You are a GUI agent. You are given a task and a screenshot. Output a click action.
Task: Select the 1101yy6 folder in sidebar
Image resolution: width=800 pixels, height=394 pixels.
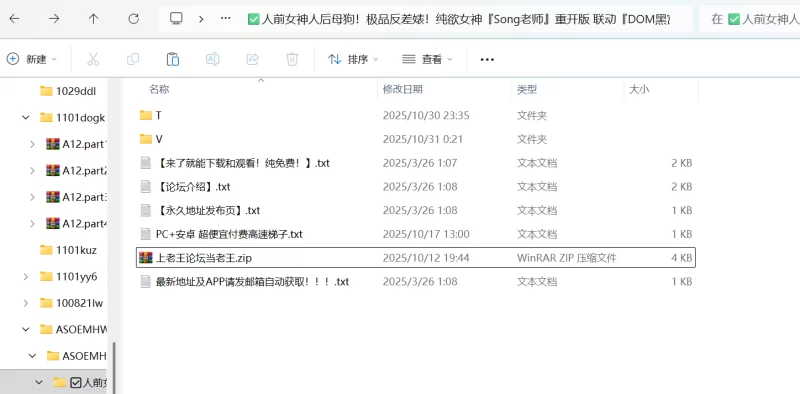click(68, 277)
